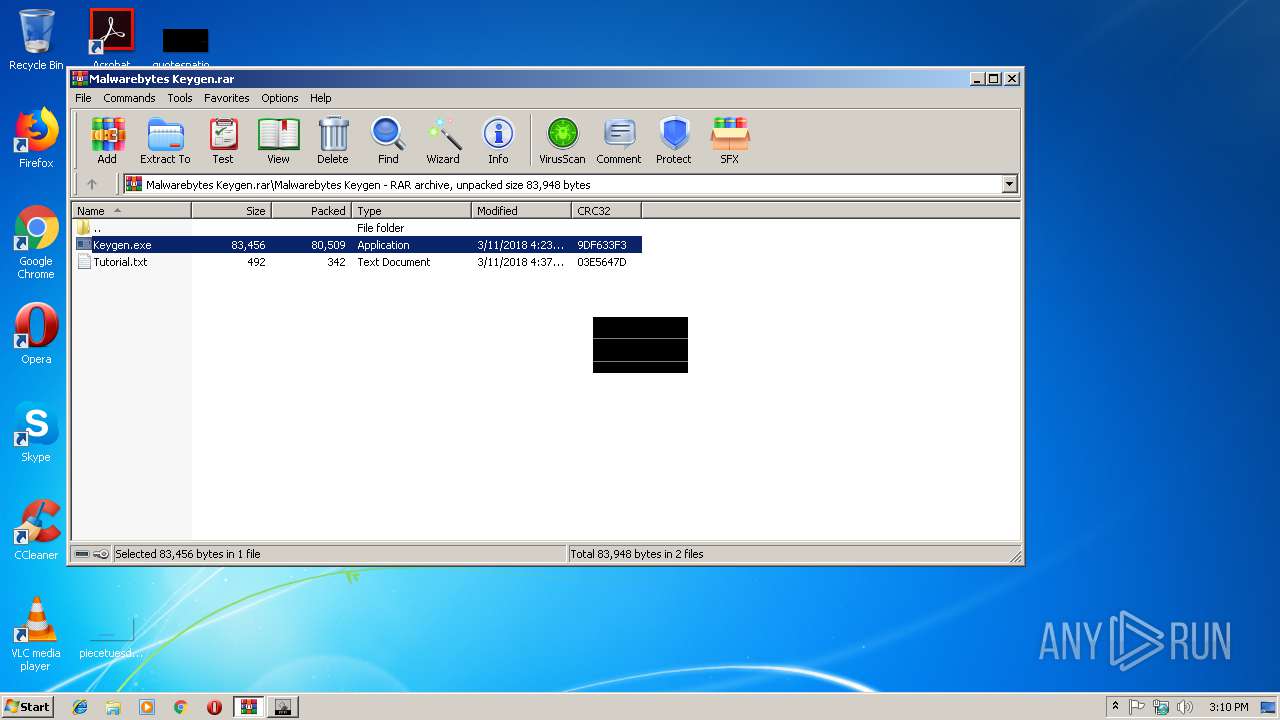Image resolution: width=1280 pixels, height=720 pixels.
Task: Click 'Selected 83,456 bytes in 1 file' status
Action: click(188, 554)
